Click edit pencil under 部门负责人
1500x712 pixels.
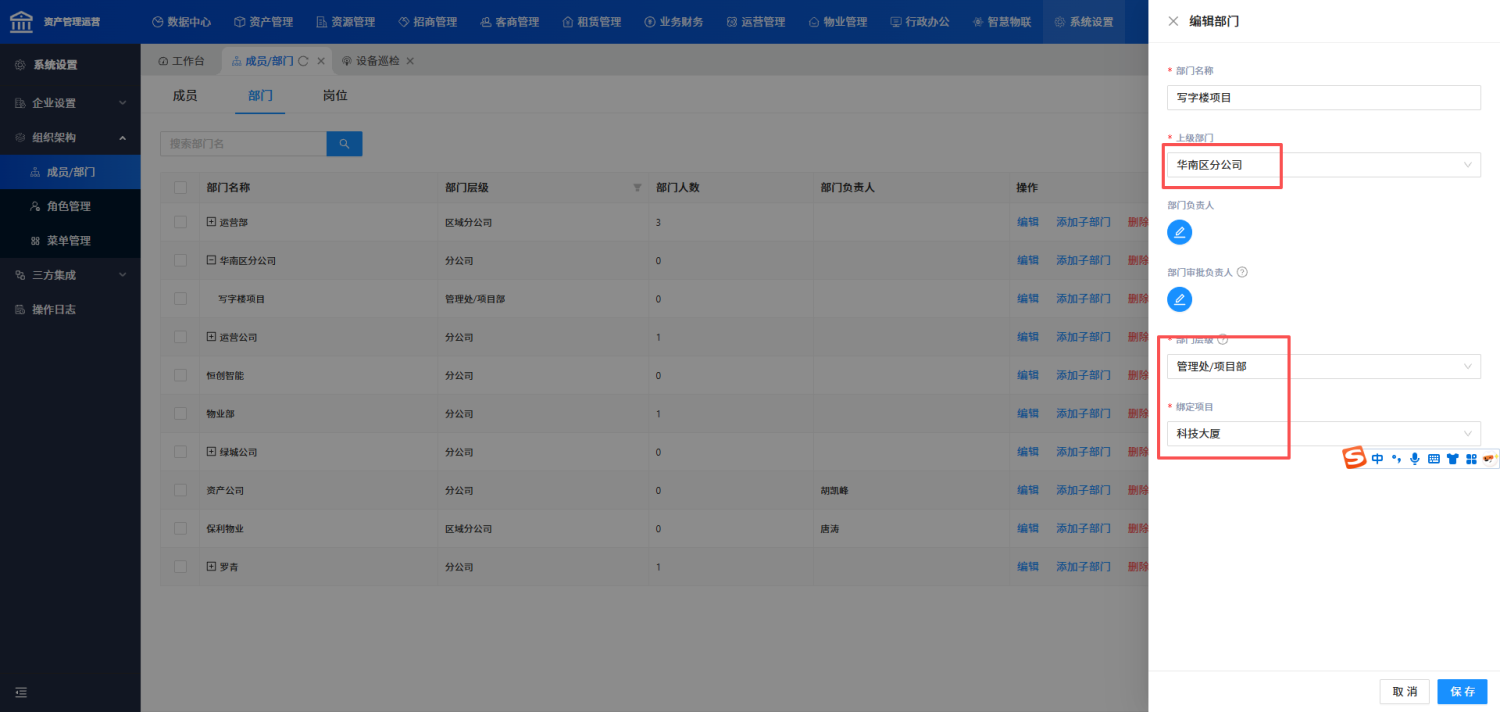1180,232
